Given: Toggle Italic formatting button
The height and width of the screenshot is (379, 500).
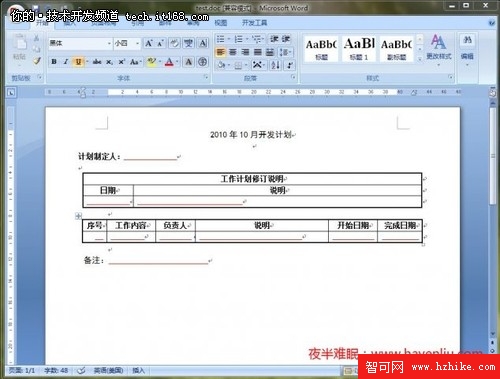Looking at the screenshot, I should [66, 62].
